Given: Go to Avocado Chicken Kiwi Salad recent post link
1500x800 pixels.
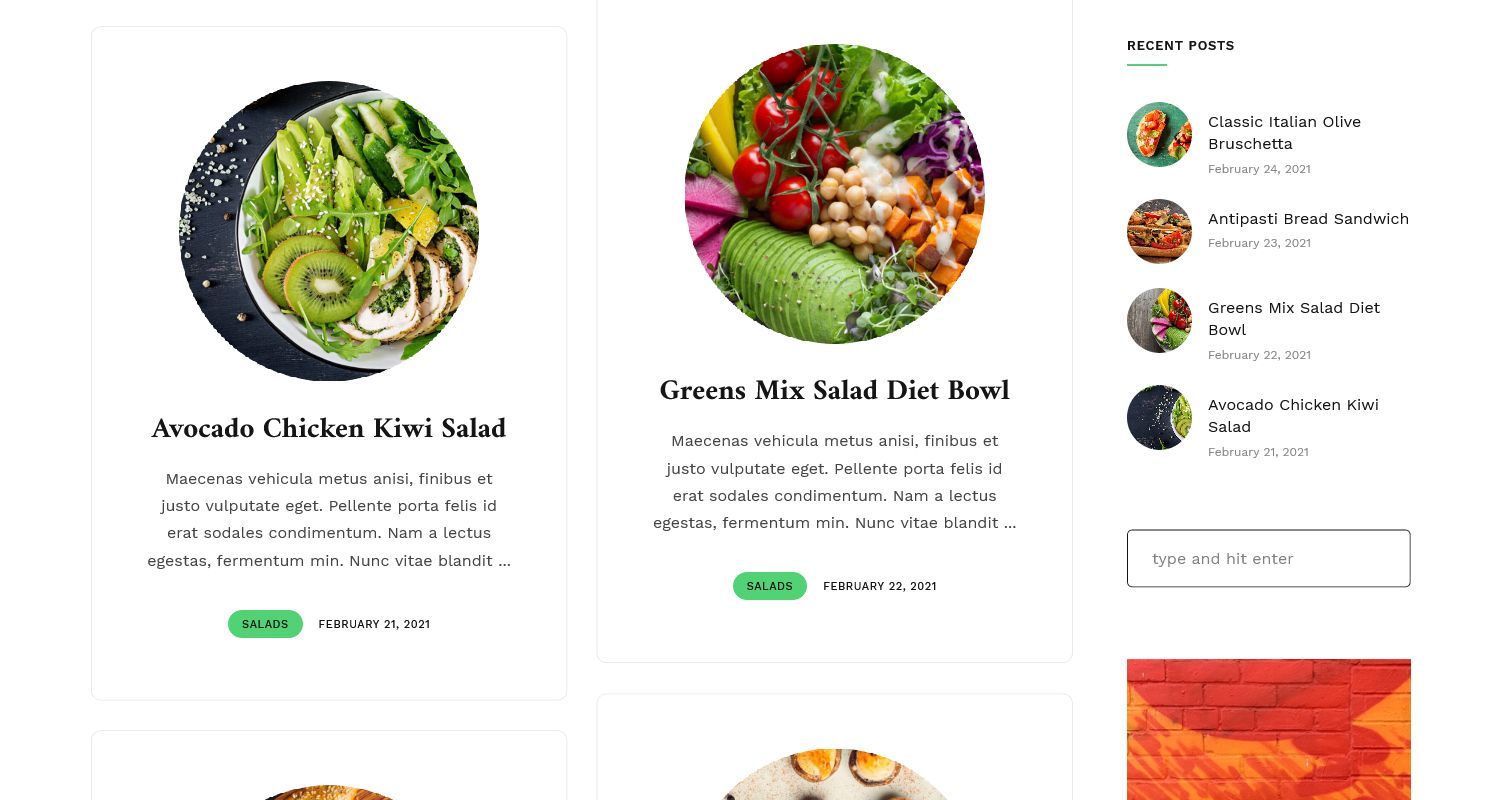Looking at the screenshot, I should click(x=1293, y=415).
